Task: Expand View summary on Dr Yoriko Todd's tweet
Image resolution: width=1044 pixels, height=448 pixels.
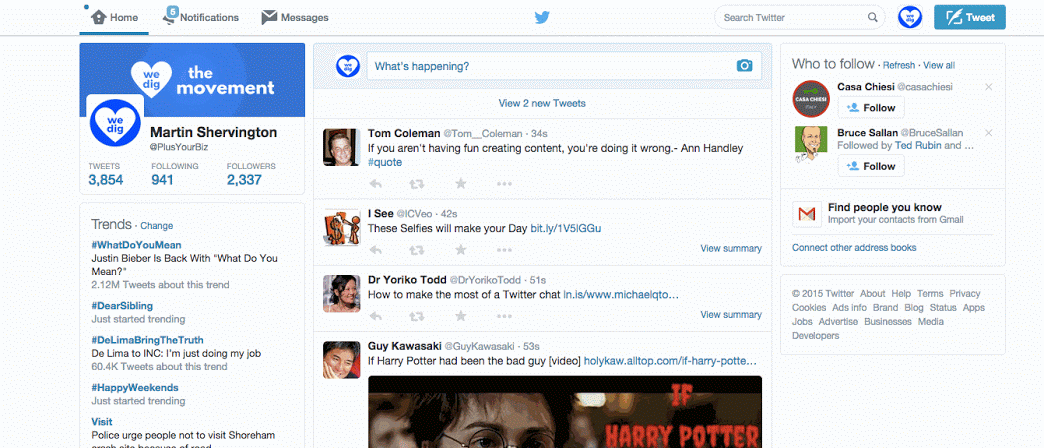Action: coord(731,315)
